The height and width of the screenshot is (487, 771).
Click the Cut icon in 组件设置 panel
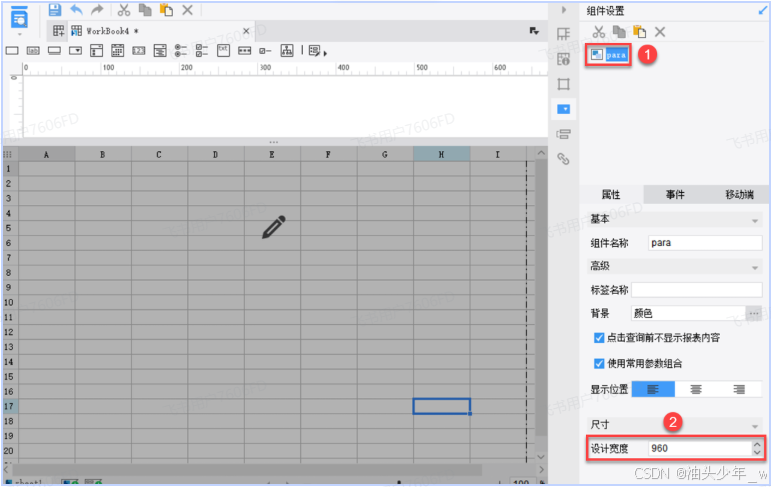598,32
